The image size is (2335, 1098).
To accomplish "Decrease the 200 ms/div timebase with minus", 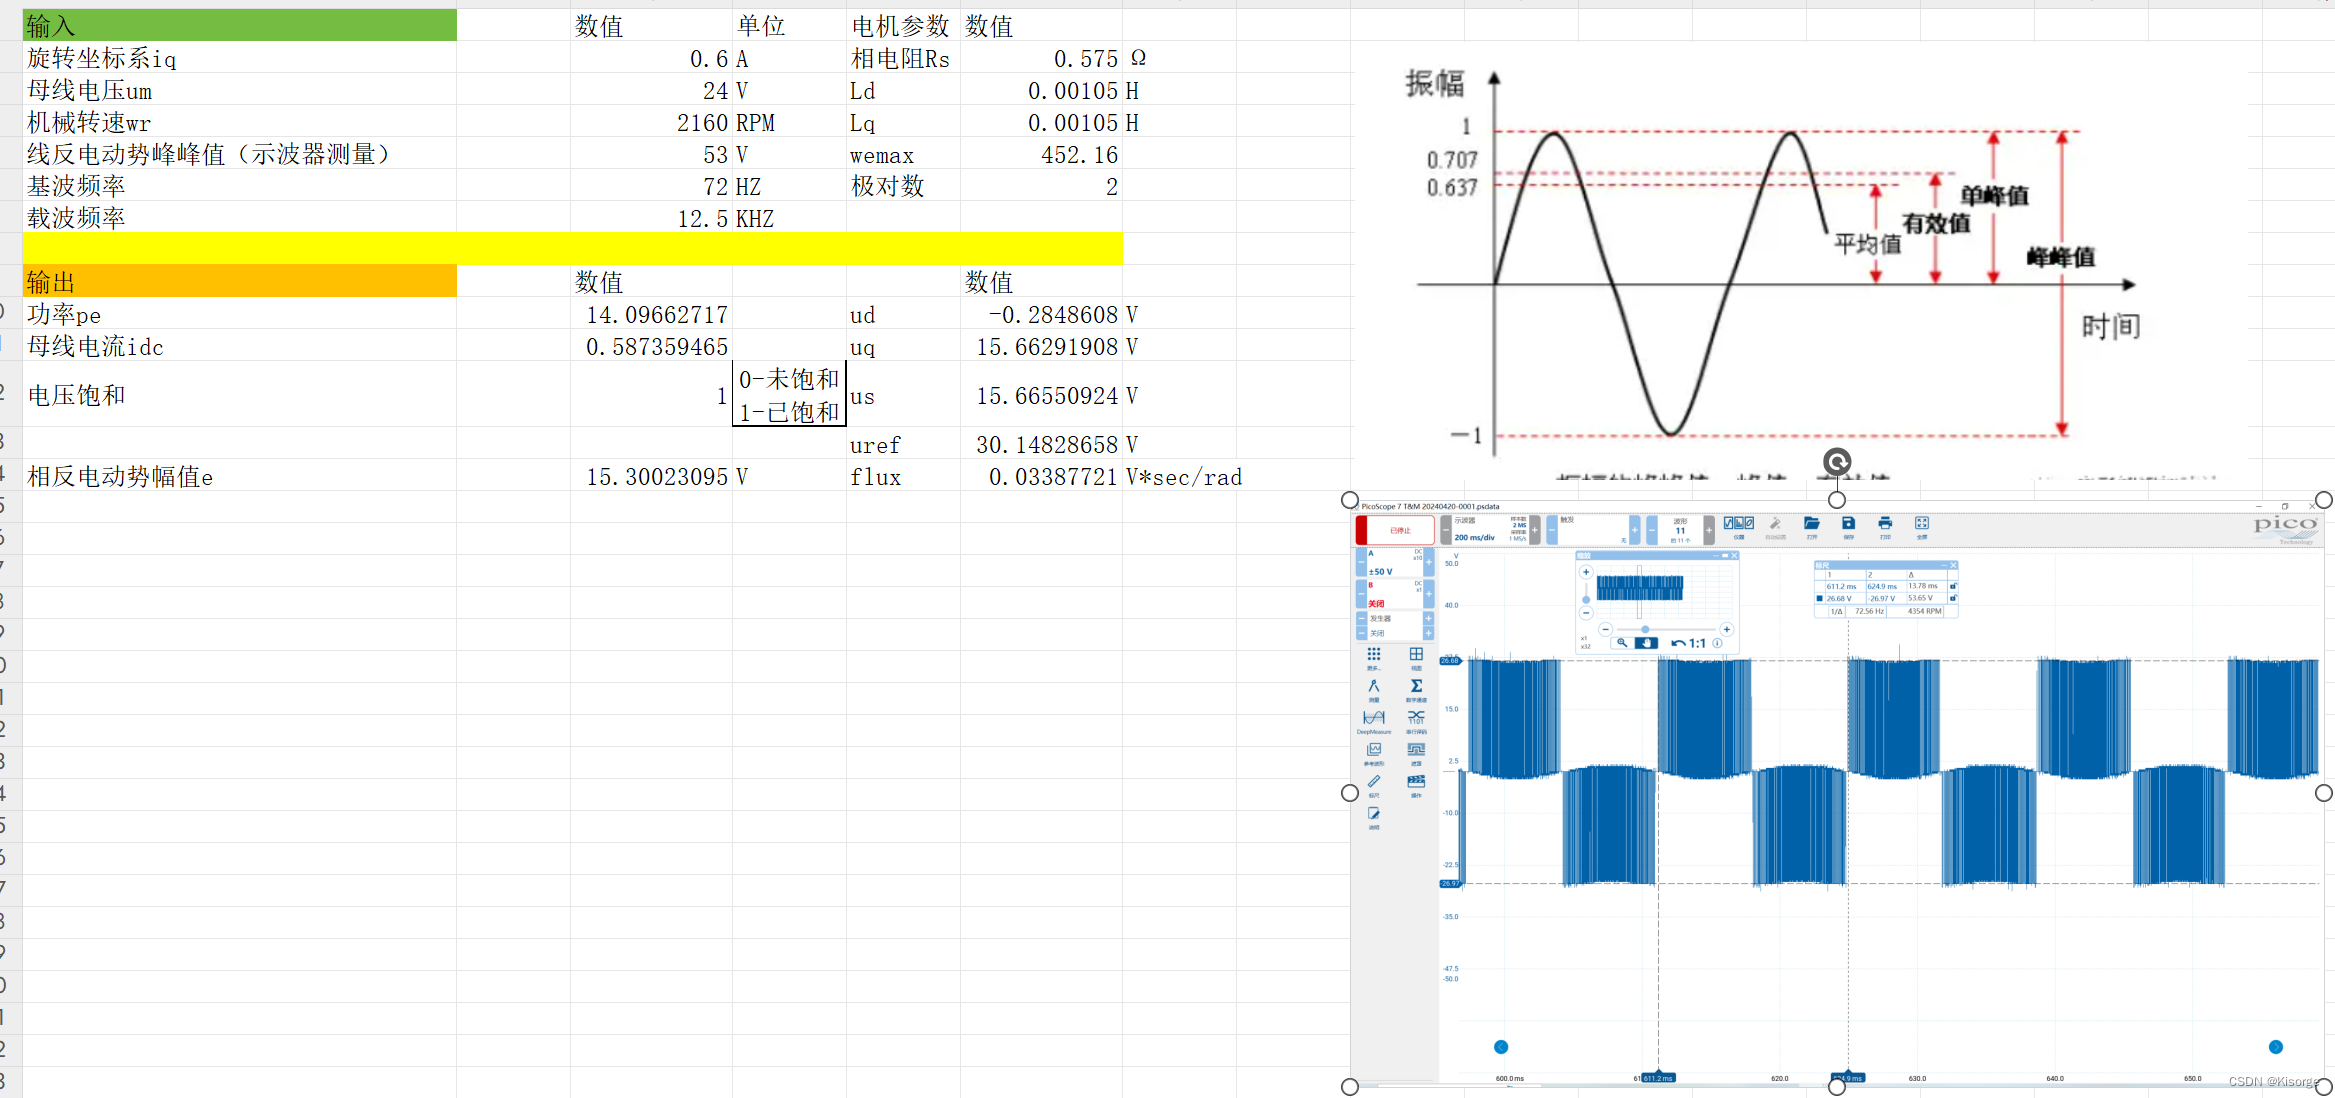I will click(x=1446, y=530).
